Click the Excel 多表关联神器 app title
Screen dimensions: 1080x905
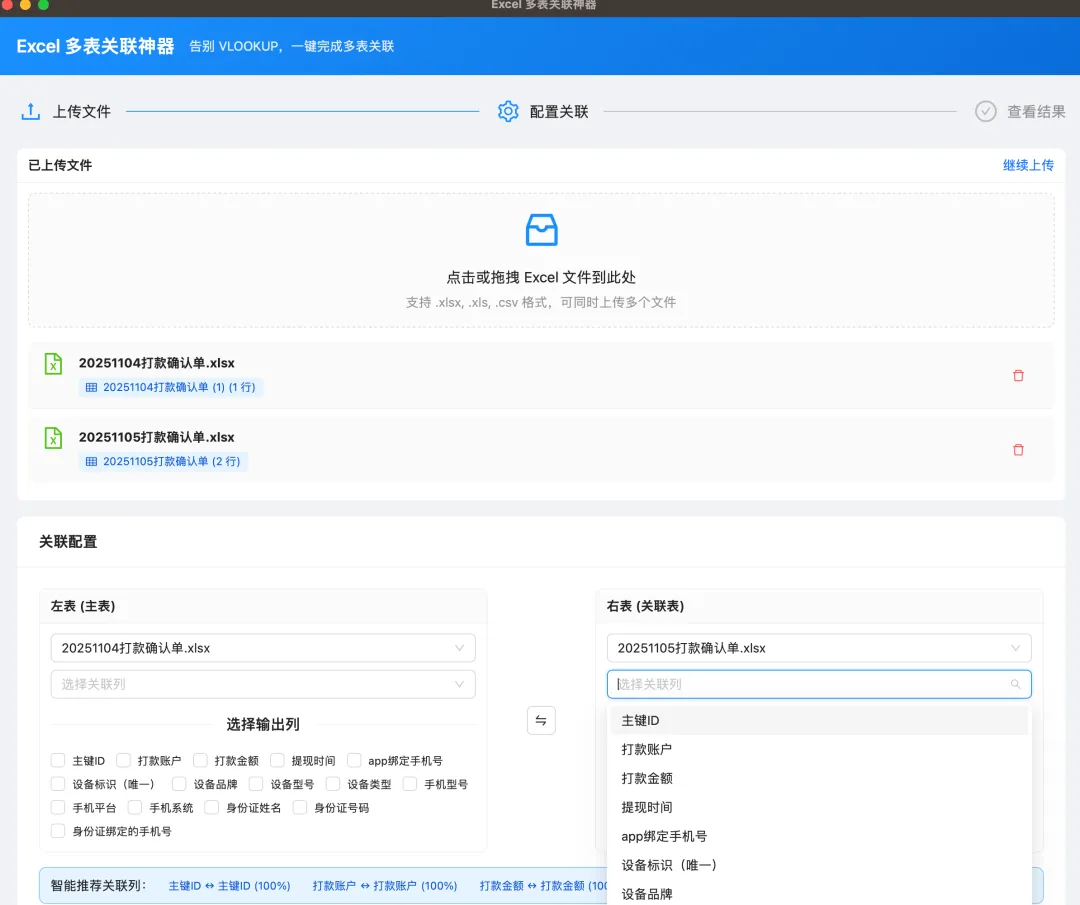tap(95, 46)
